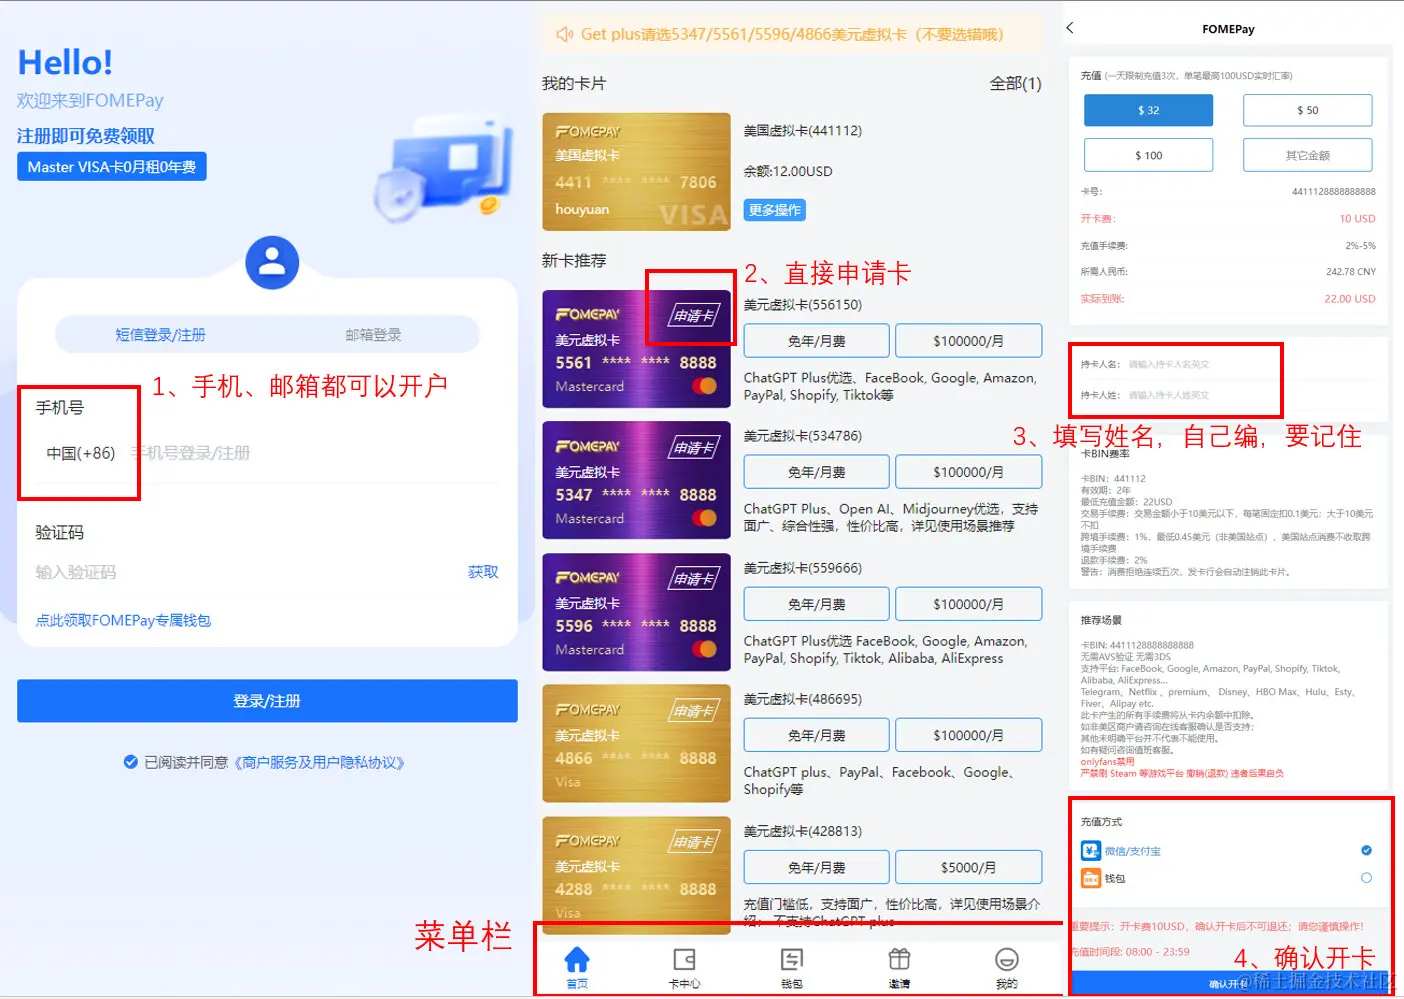Open the 钱包 wallet nav icon
Viewport: 1404px width, 999px height.
[792, 960]
